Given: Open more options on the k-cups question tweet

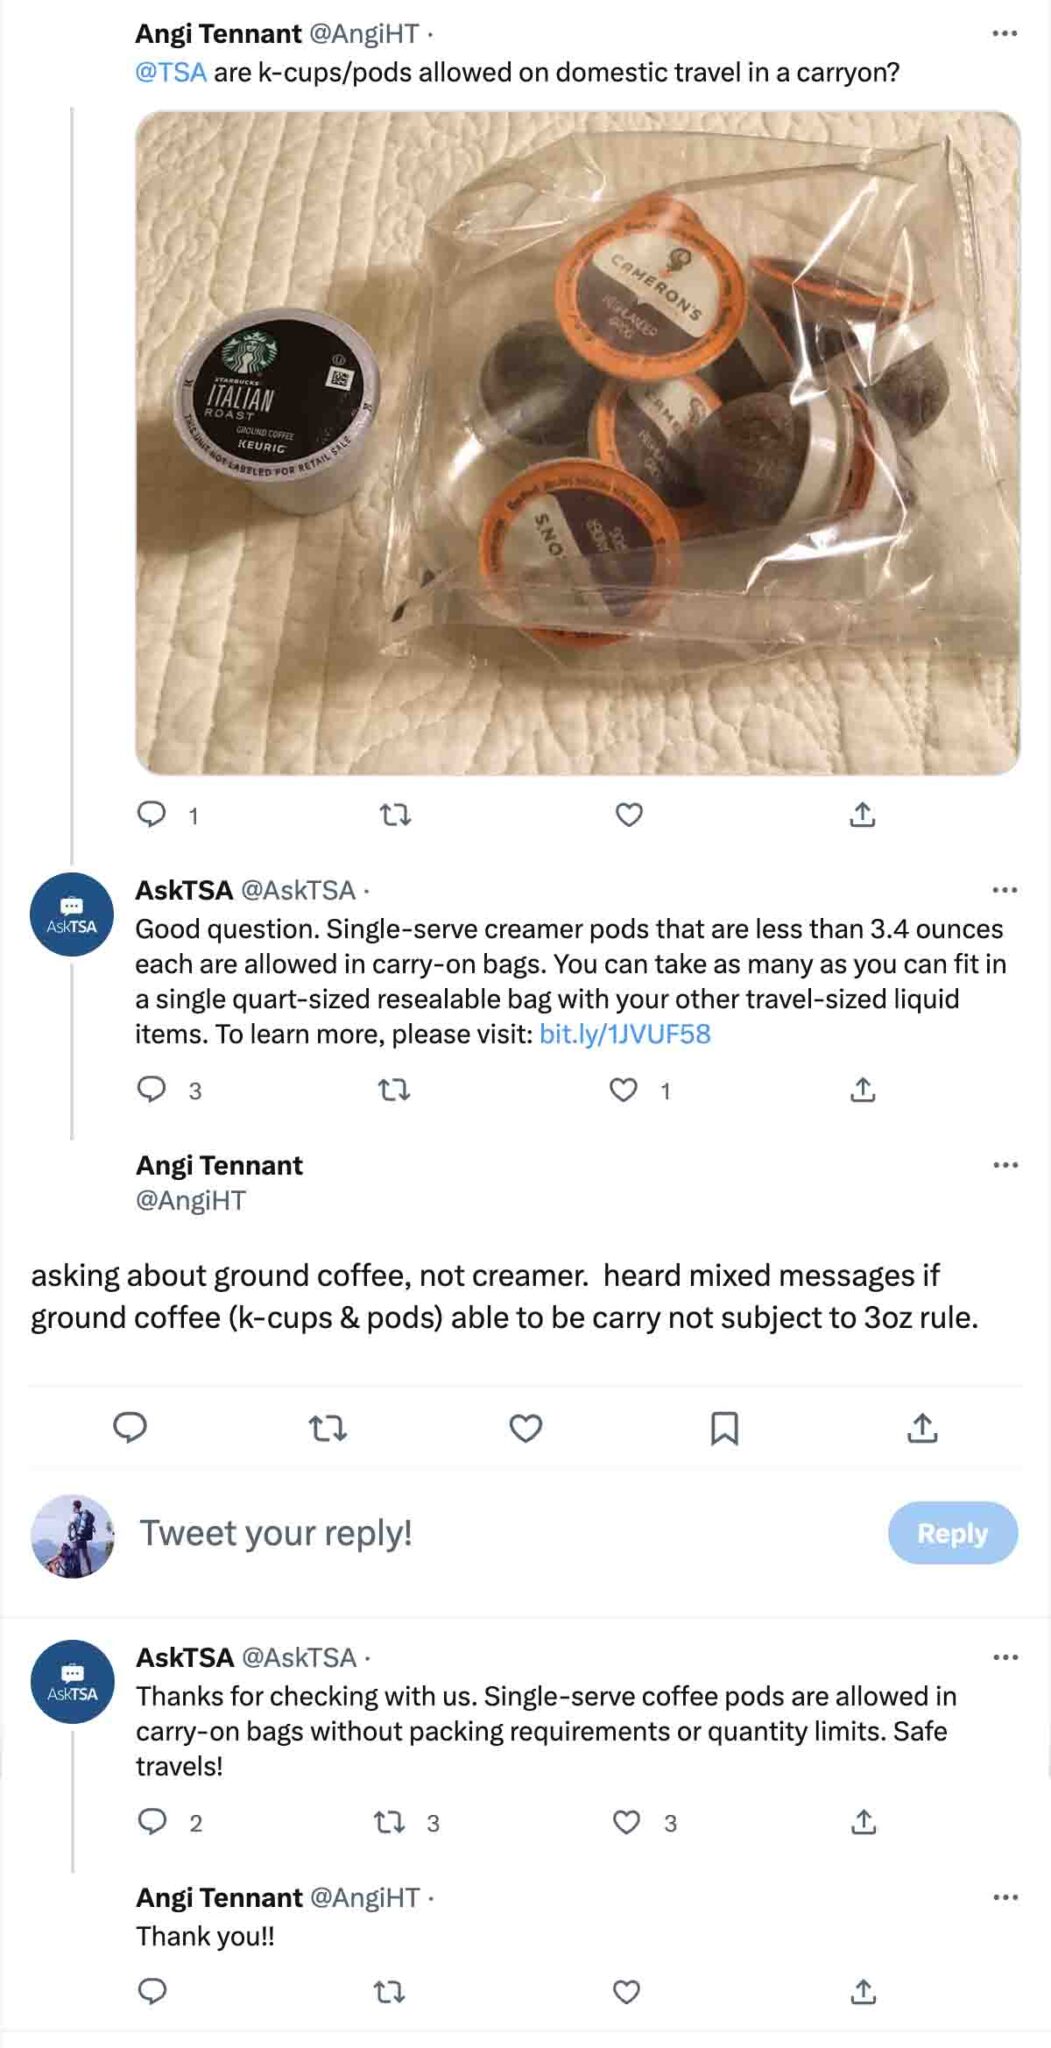Looking at the screenshot, I should click(1004, 34).
